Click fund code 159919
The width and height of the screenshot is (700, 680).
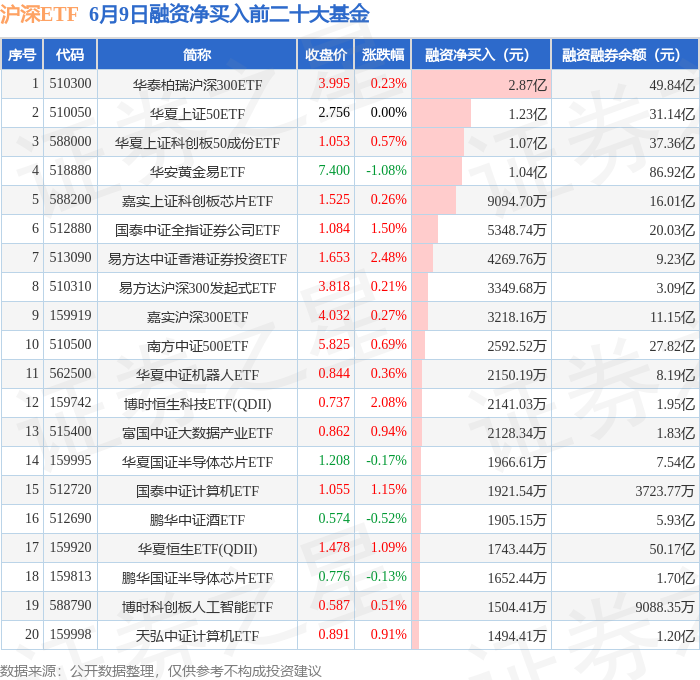[70, 315]
